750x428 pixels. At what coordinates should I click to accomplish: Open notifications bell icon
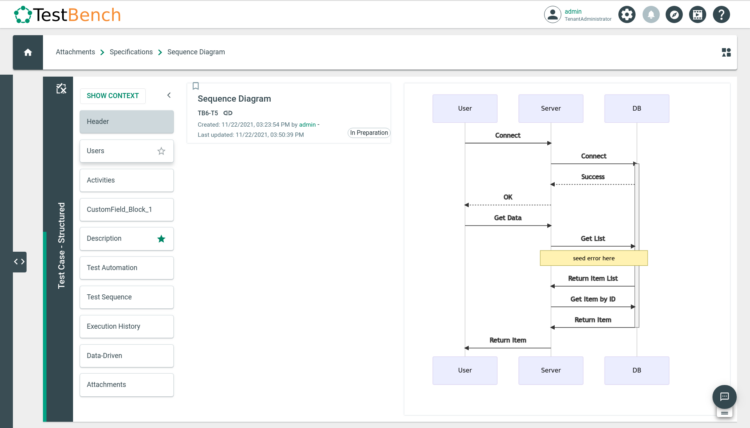pos(651,14)
